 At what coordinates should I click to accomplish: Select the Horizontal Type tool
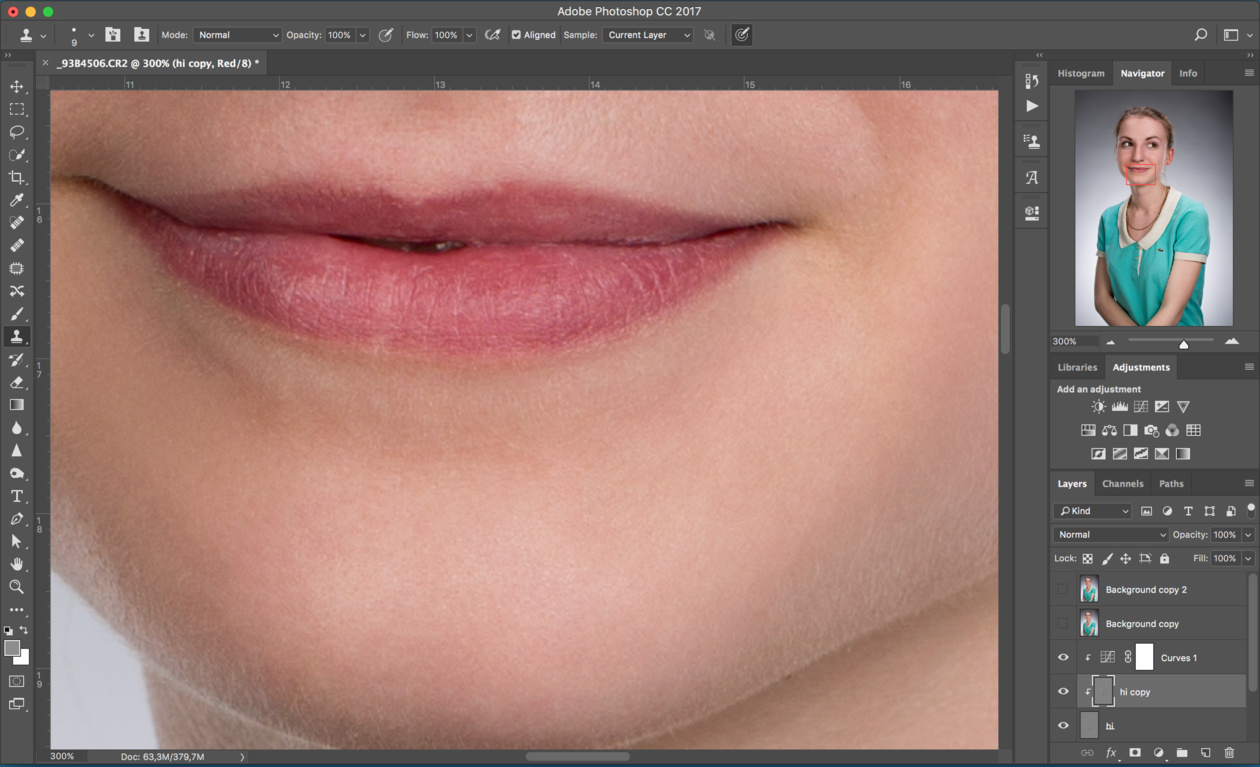click(17, 496)
